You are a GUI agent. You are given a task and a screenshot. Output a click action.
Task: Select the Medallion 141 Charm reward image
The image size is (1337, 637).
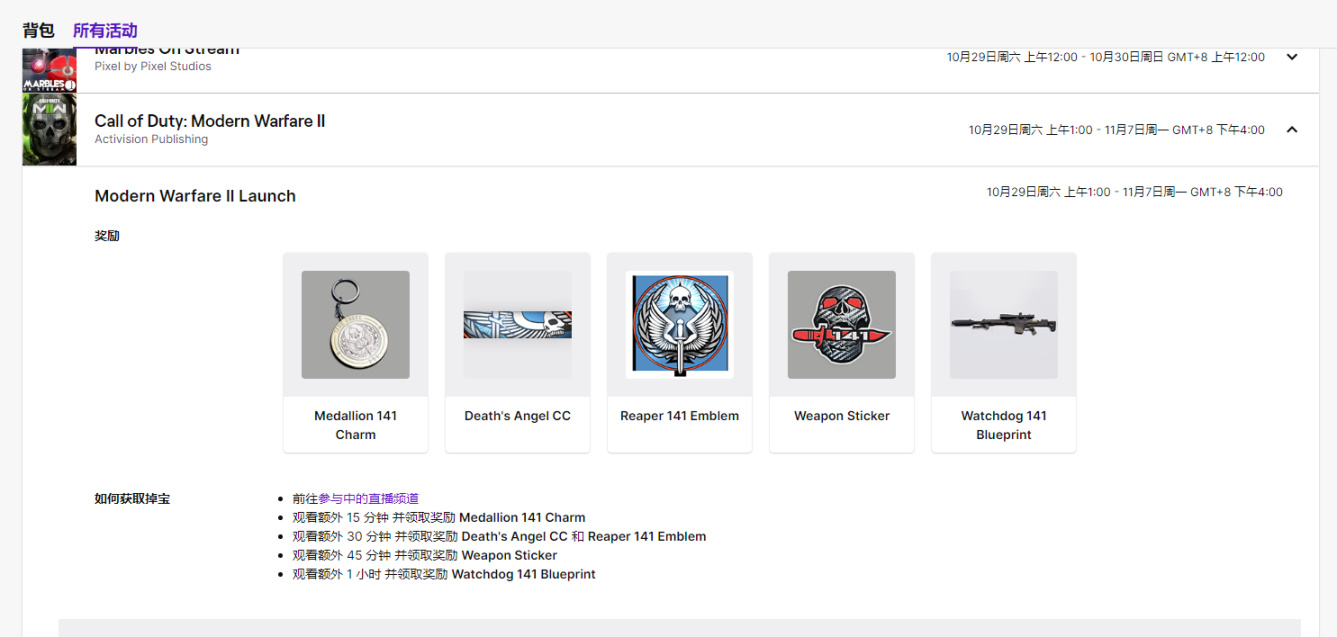tap(356, 325)
